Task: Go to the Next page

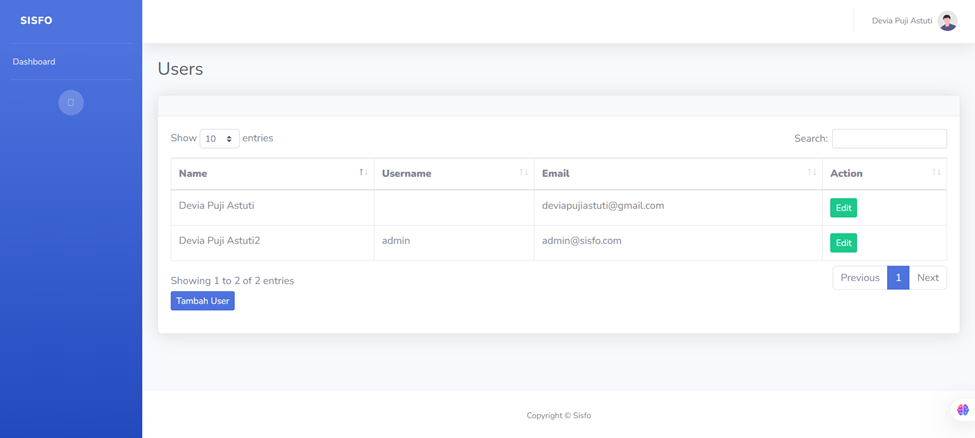Action: [927, 278]
